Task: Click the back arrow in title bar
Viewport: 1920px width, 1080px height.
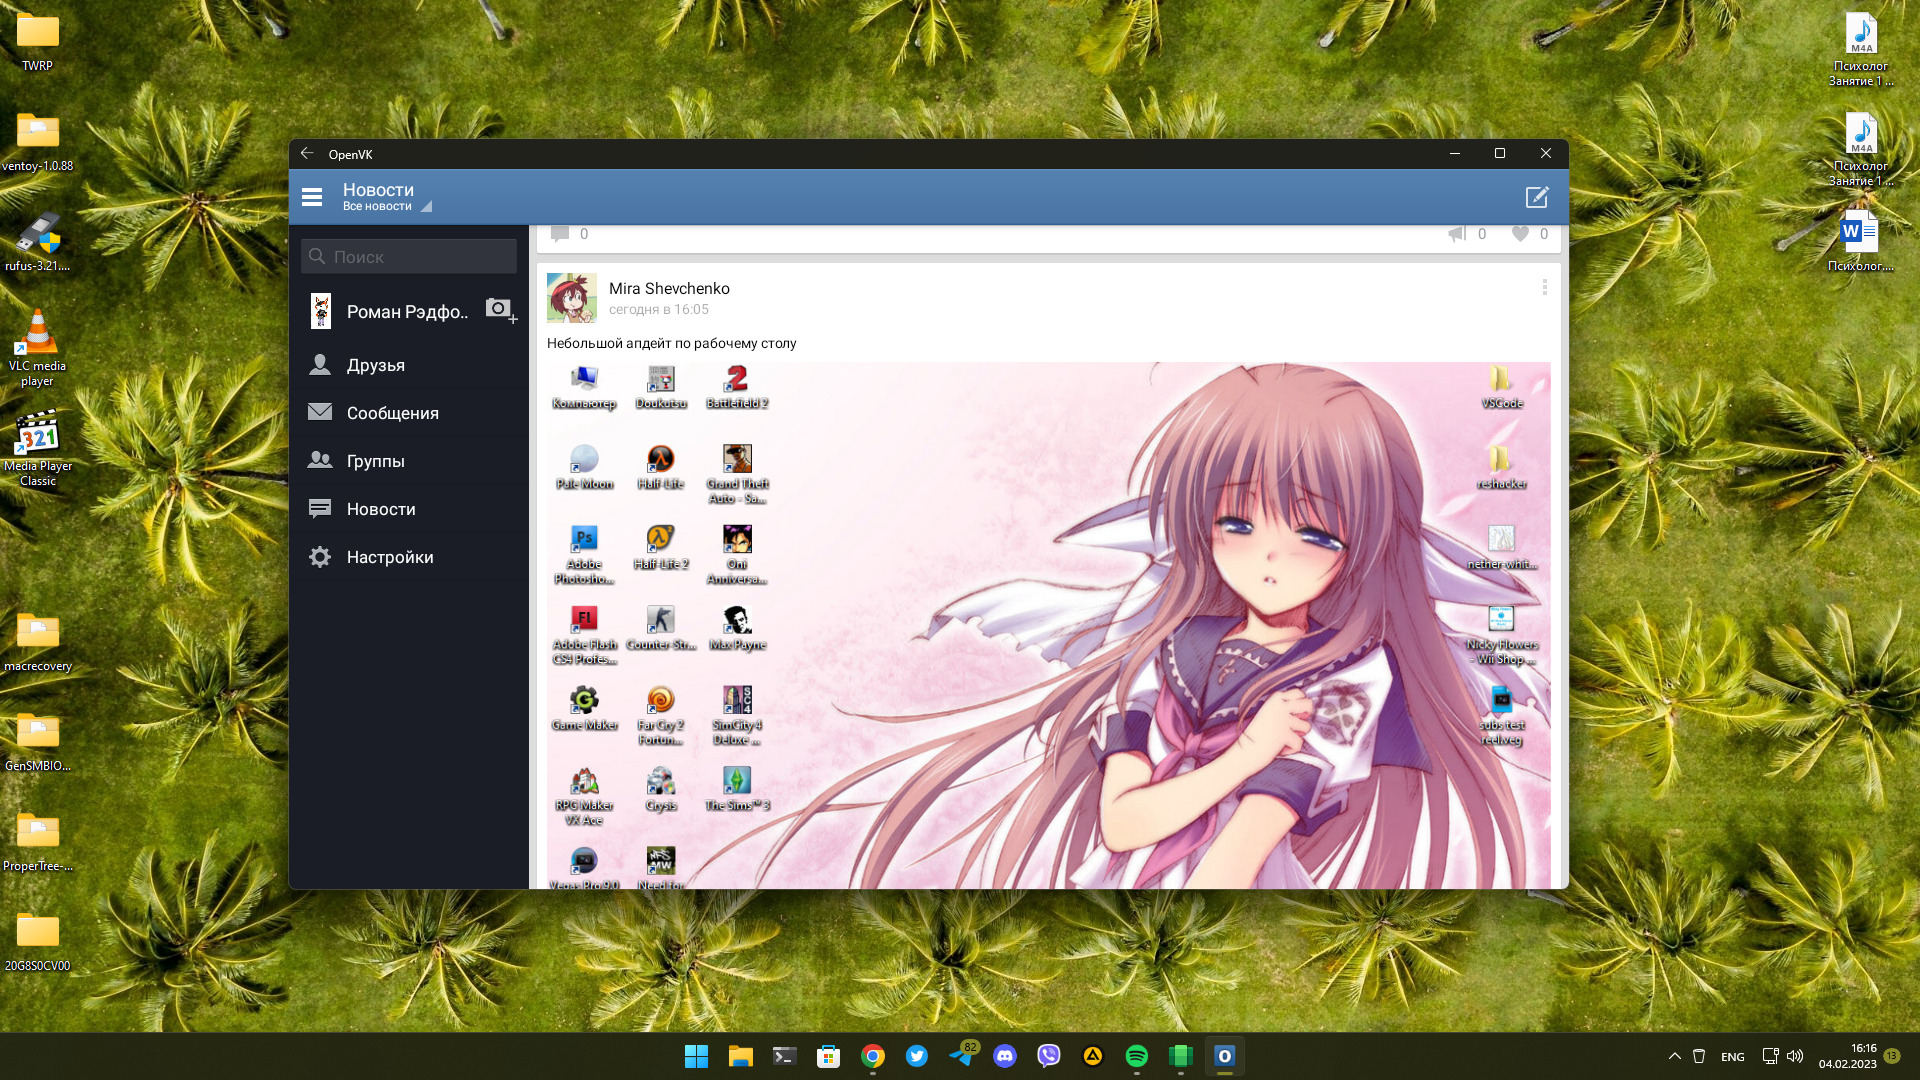Action: tap(307, 154)
